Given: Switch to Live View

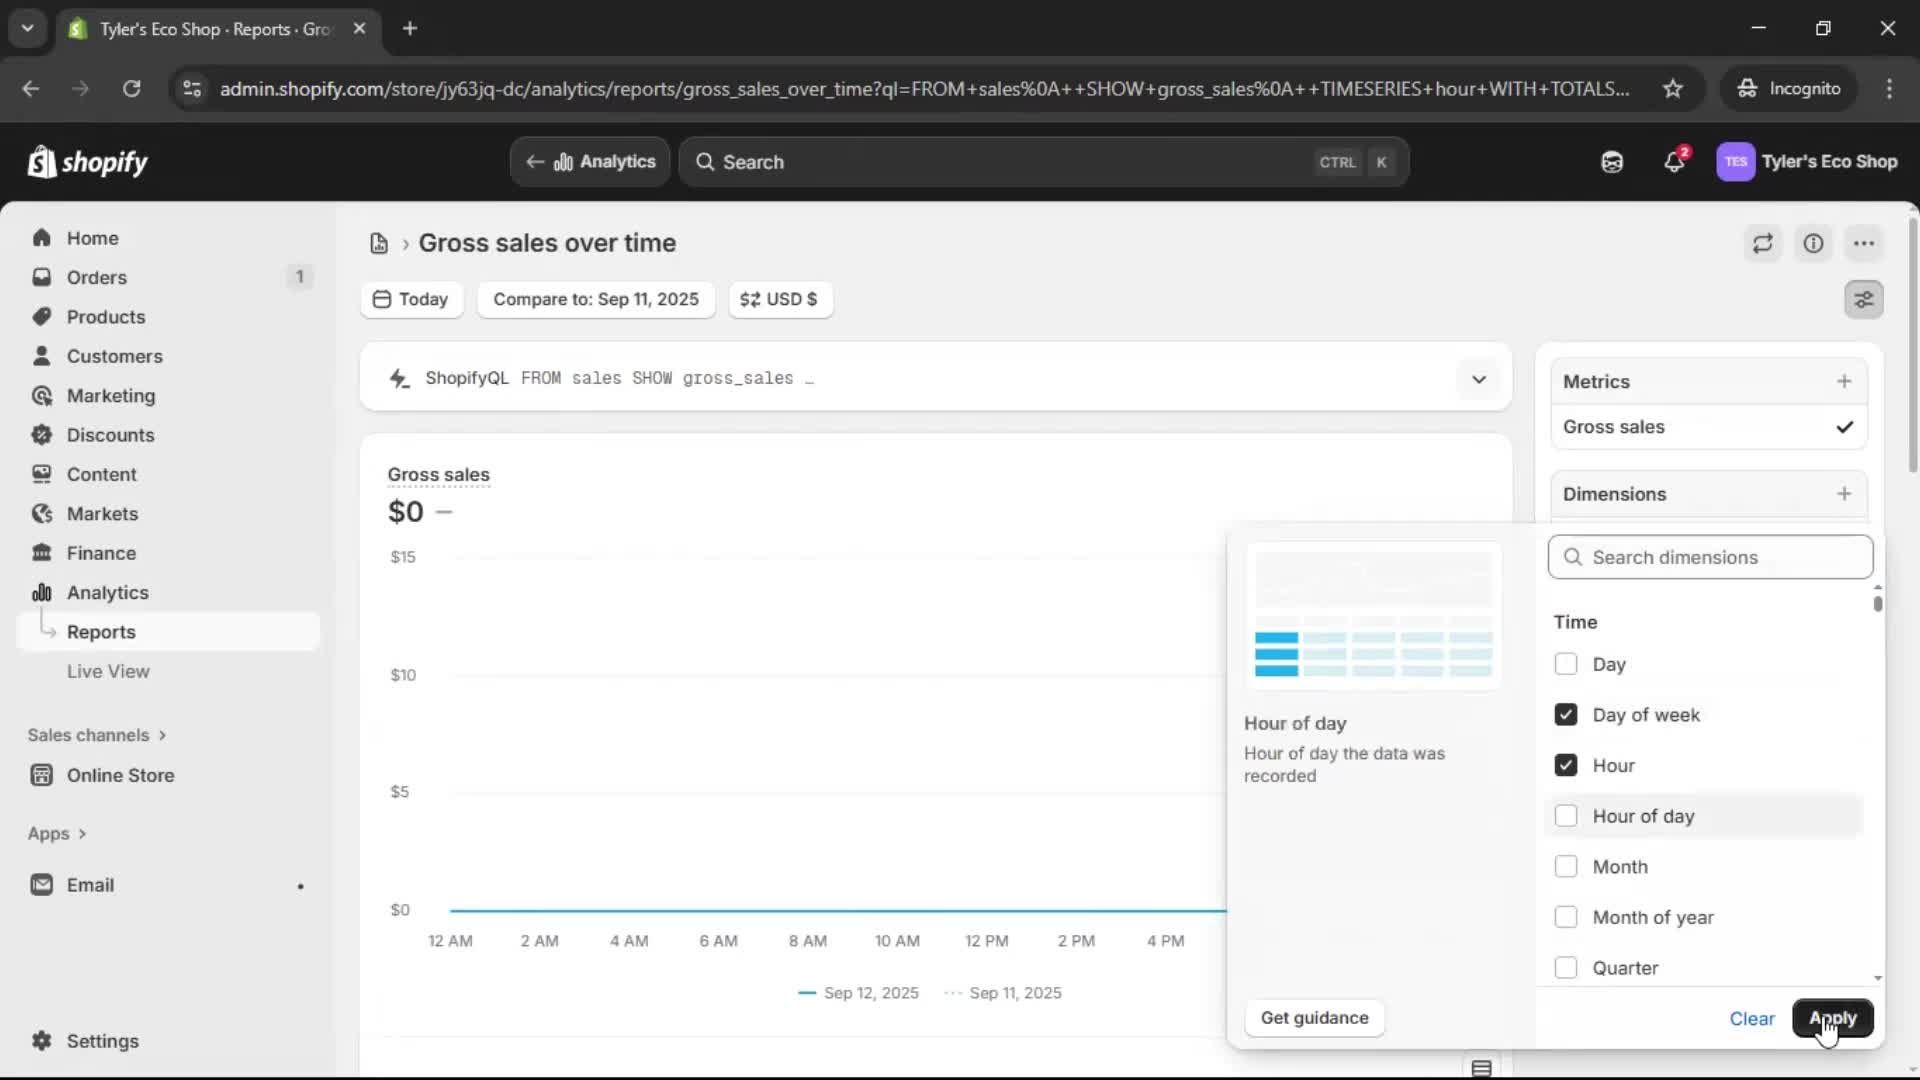Looking at the screenshot, I should tap(108, 671).
